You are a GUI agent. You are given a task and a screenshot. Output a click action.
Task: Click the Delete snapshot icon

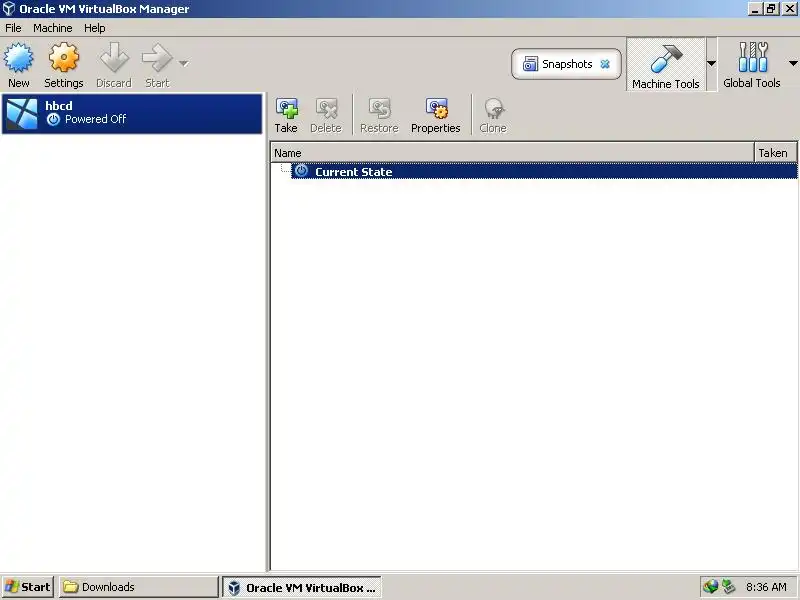point(327,109)
